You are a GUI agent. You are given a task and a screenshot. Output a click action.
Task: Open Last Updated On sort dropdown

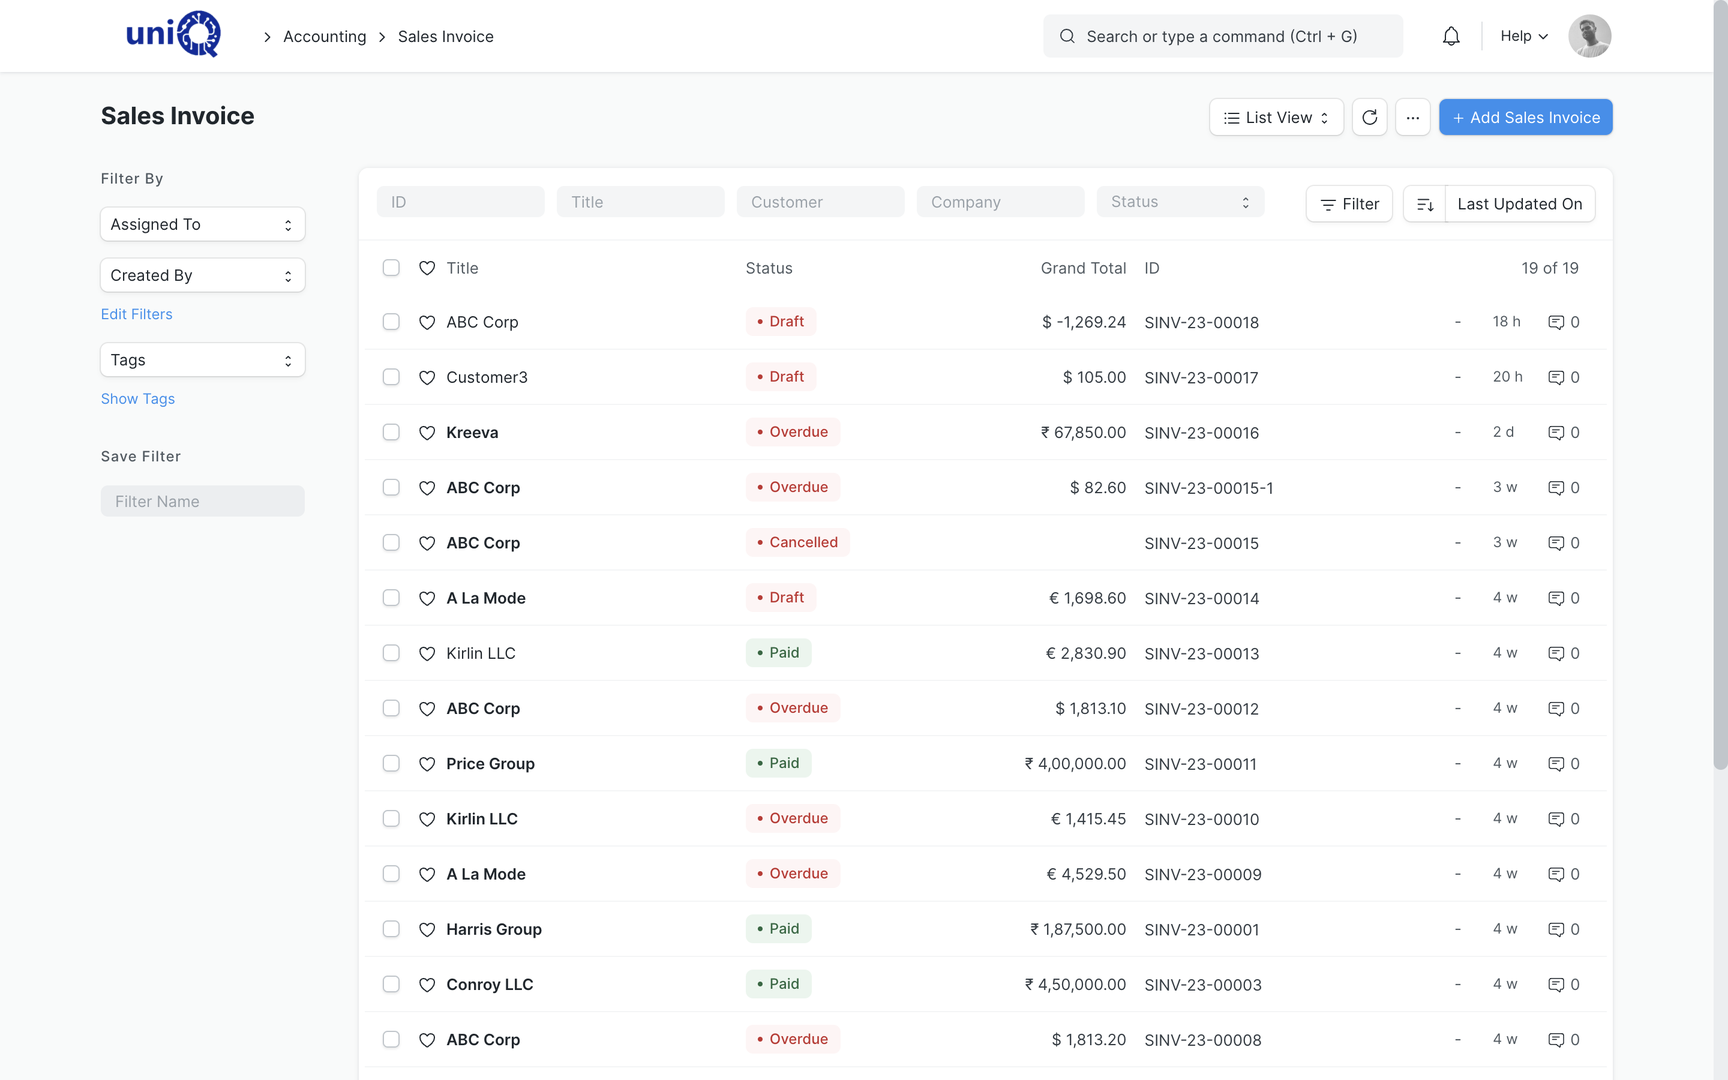click(x=1520, y=204)
